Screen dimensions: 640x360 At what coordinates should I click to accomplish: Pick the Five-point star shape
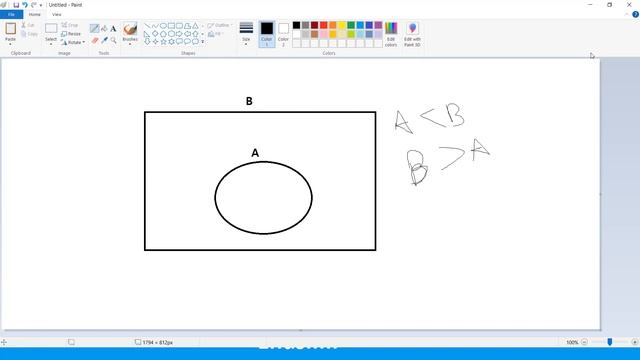point(163,41)
